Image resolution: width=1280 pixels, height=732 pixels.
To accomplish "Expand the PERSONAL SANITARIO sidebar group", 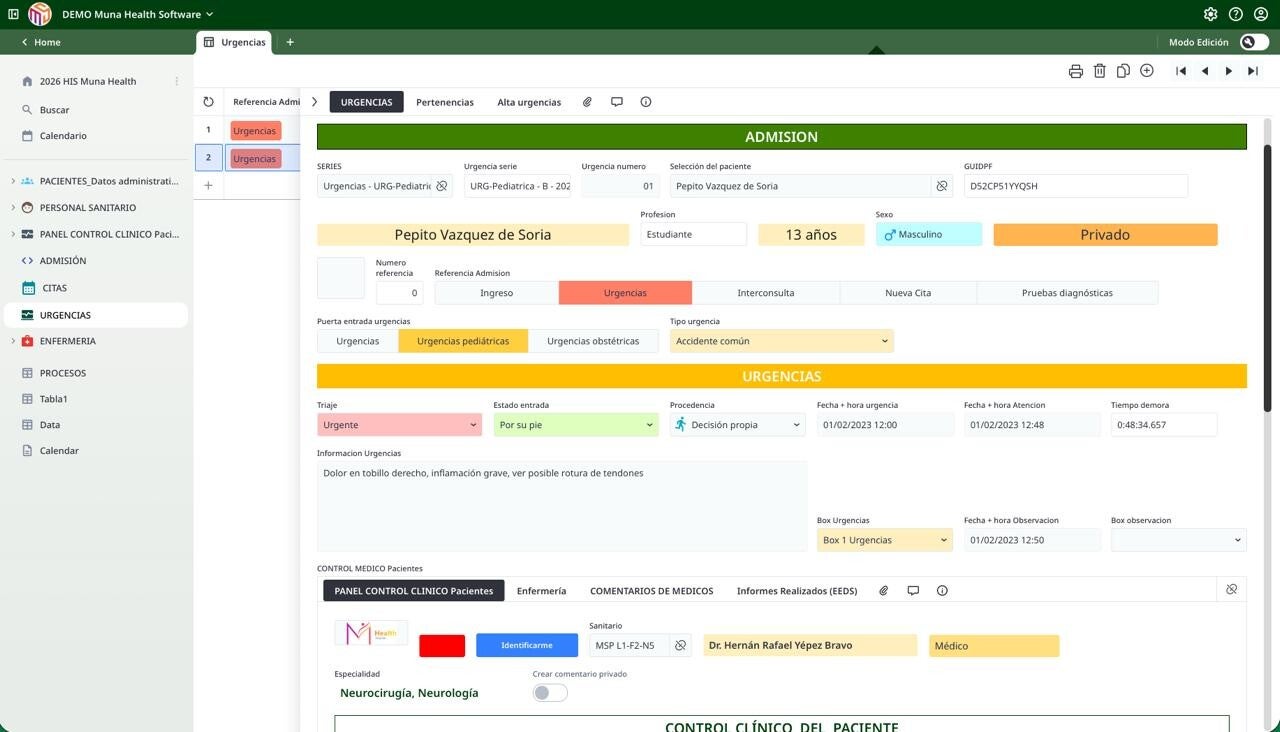I will point(13,208).
